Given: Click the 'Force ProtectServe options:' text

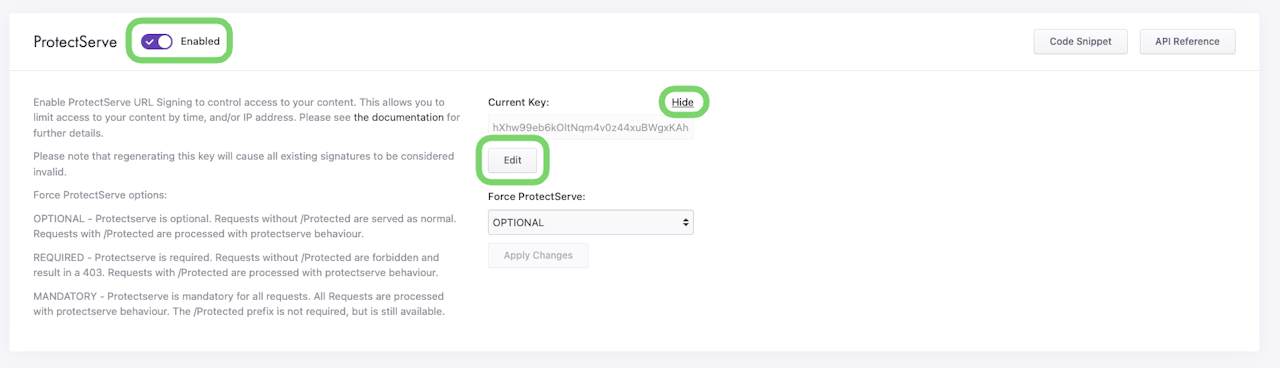Looking at the screenshot, I should (x=100, y=194).
